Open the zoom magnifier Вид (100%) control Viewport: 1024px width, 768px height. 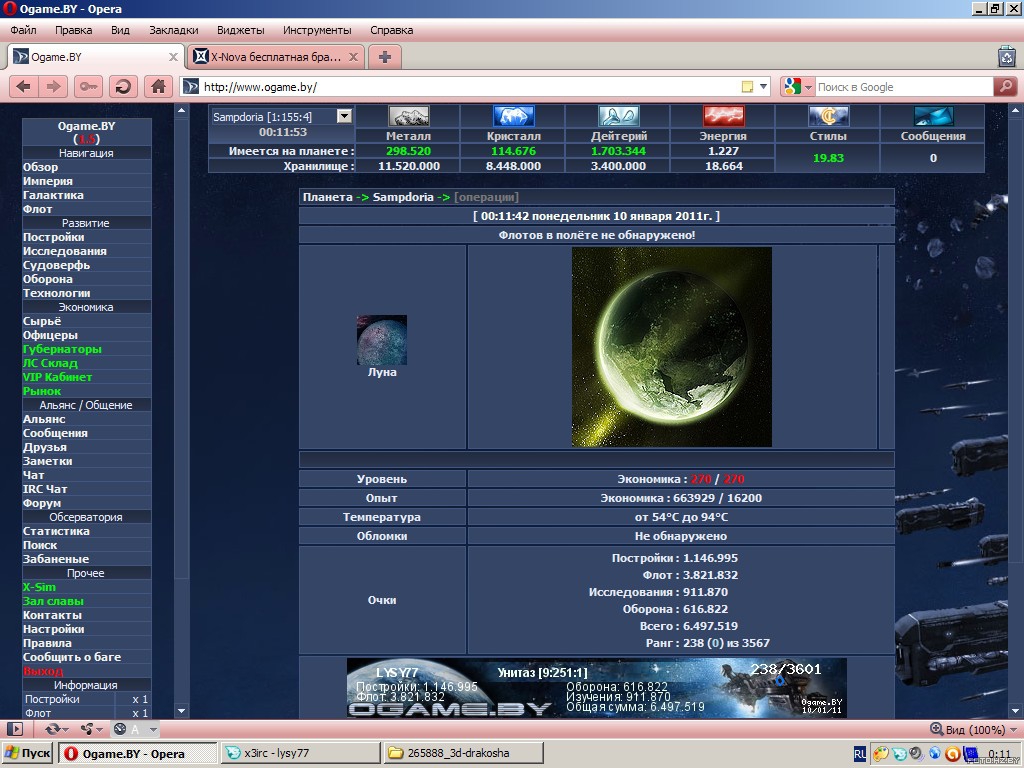point(972,729)
